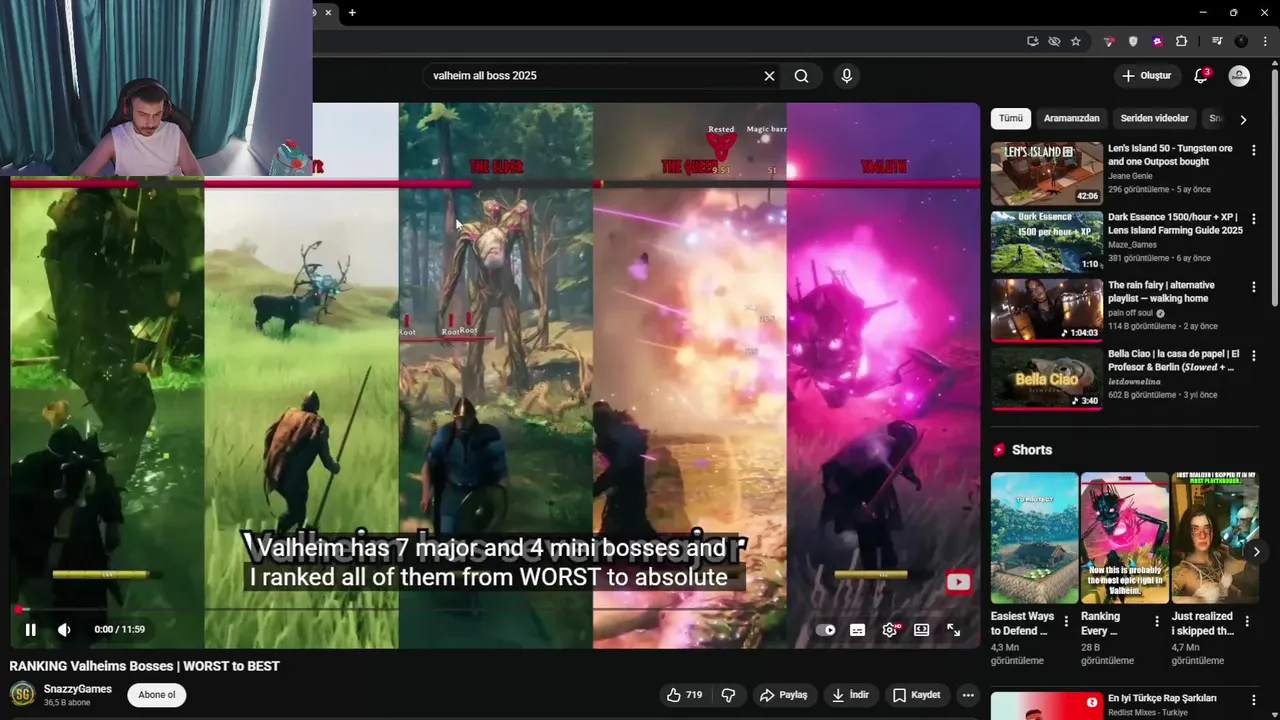Open the purple extension icon
Image resolution: width=1280 pixels, height=720 pixels.
click(x=1157, y=41)
